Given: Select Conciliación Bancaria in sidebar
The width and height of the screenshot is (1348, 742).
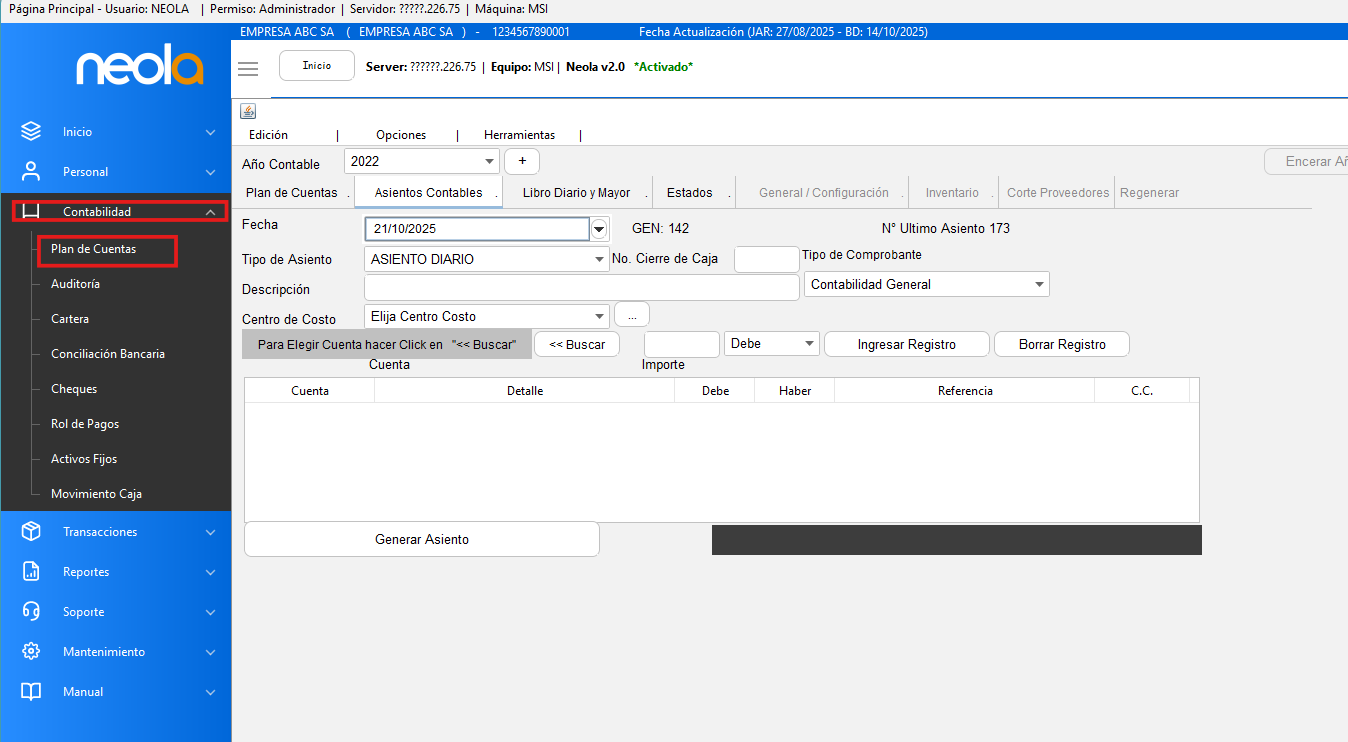Looking at the screenshot, I should pos(108,354).
